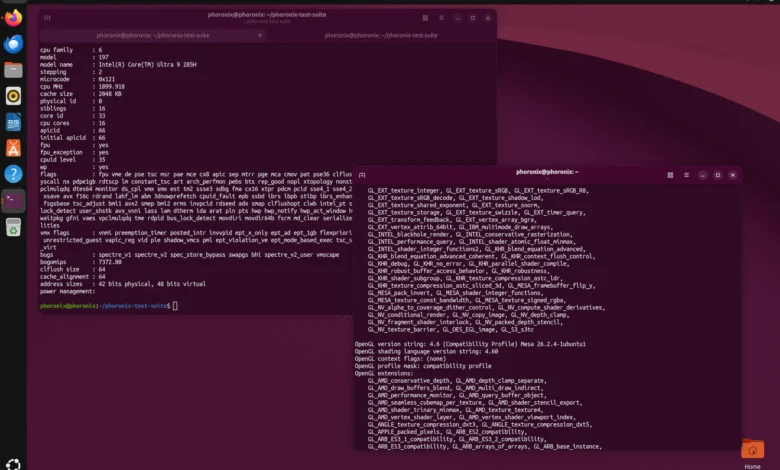Viewport: 780px width, 470px height.
Task: Click the 'clflush size : 64' line
Action: pos(73,270)
